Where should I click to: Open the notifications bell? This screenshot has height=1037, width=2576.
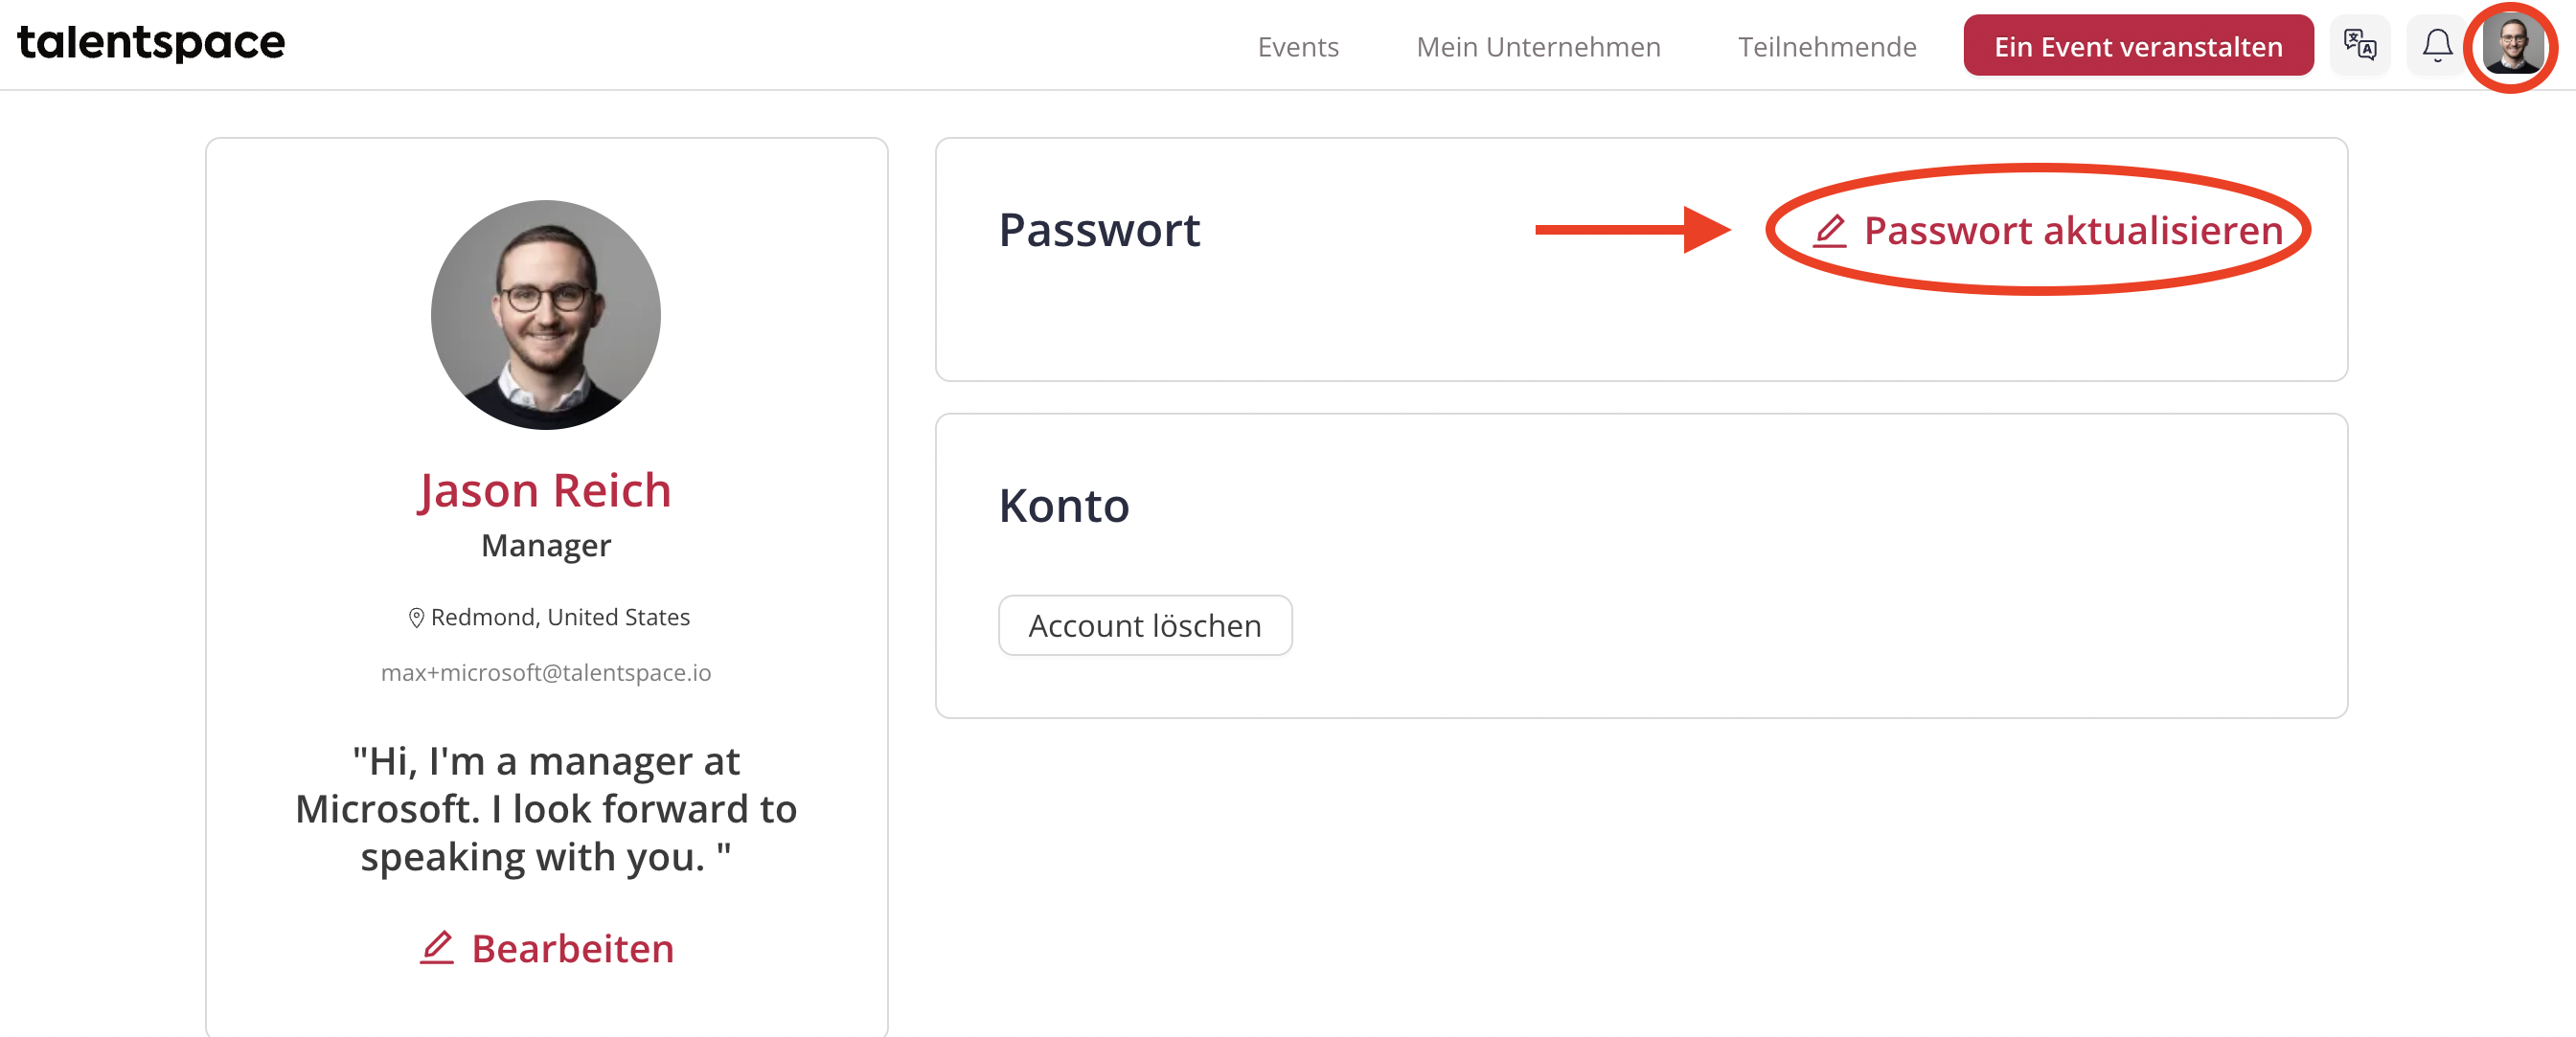pyautogui.click(x=2437, y=45)
